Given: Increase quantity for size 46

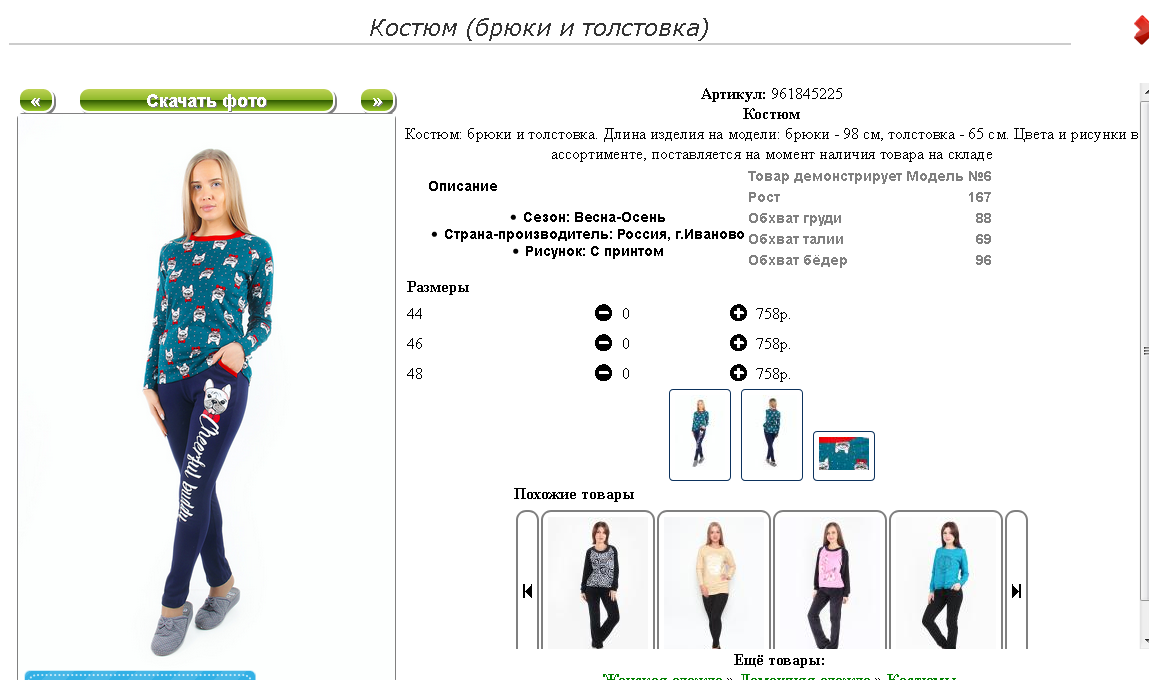Looking at the screenshot, I should click(x=738, y=343).
